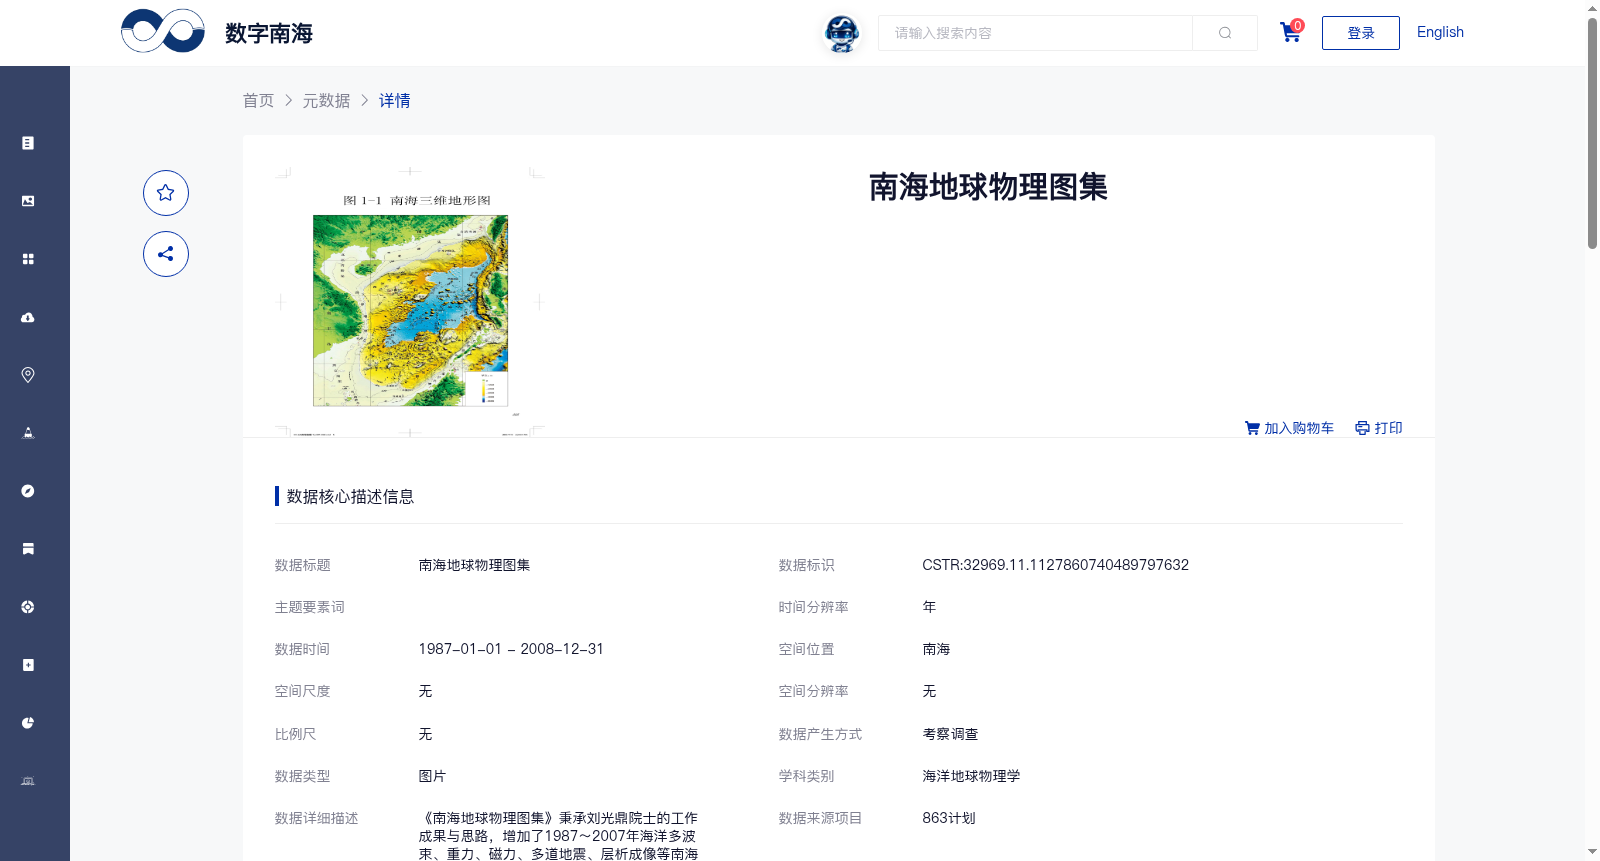The image size is (1600, 861).
Task: Click the 时间分辨率 value 年
Action: [x=929, y=607]
